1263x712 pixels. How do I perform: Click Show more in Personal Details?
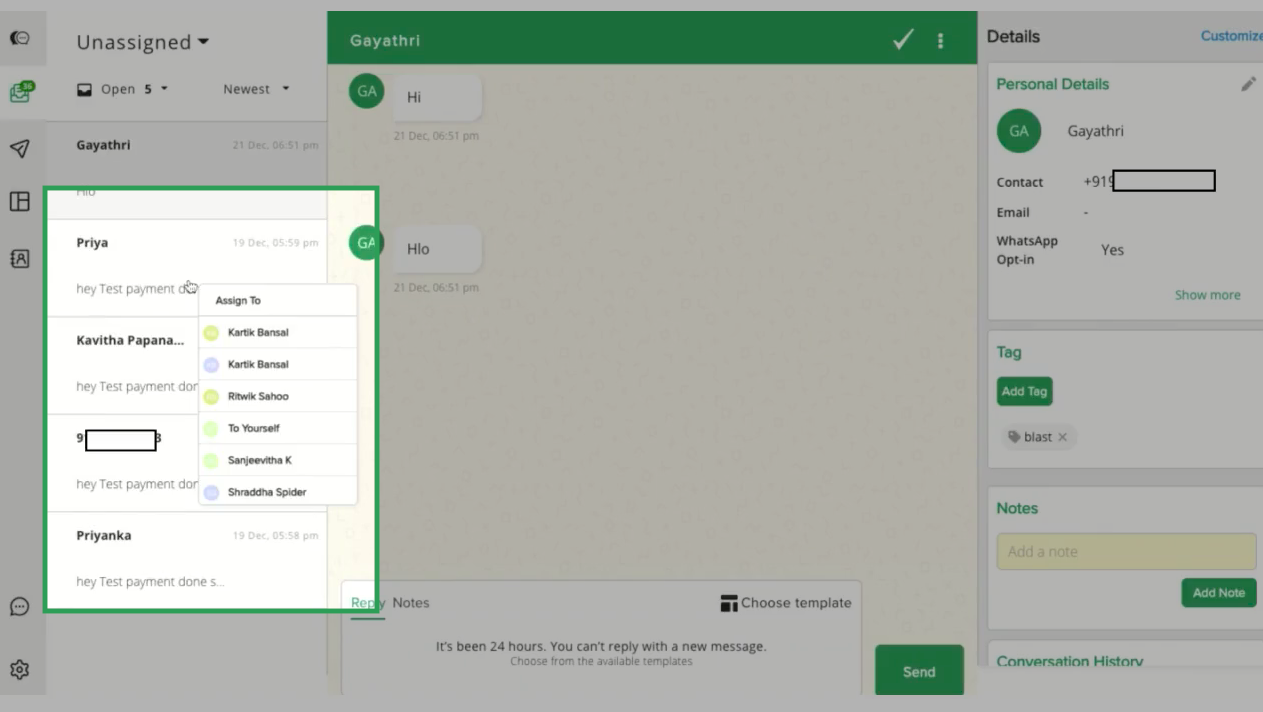click(1207, 295)
